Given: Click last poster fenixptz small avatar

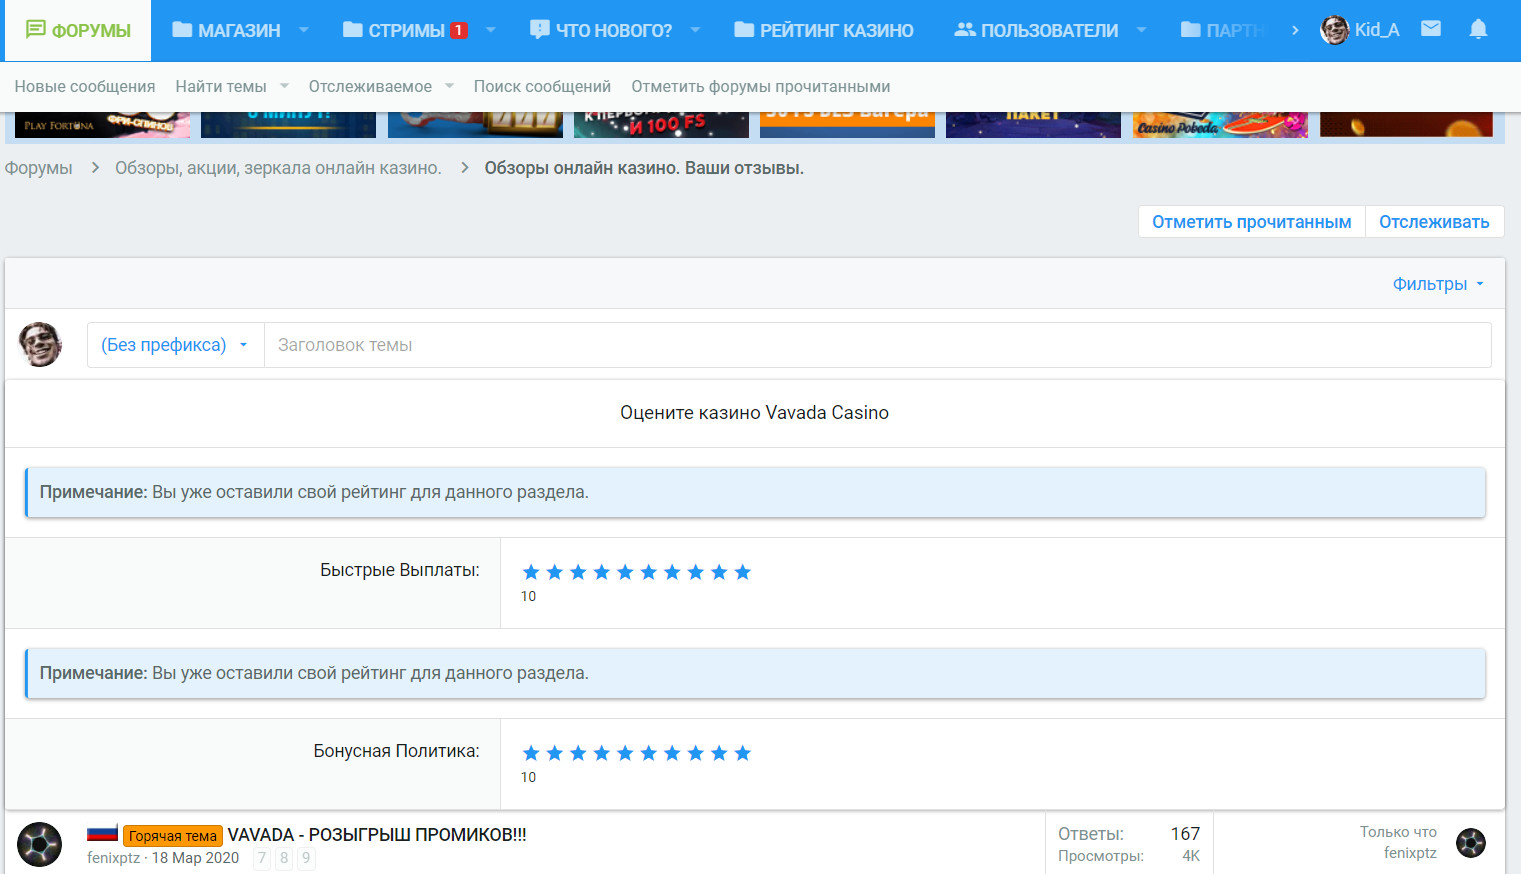Looking at the screenshot, I should [x=1470, y=843].
